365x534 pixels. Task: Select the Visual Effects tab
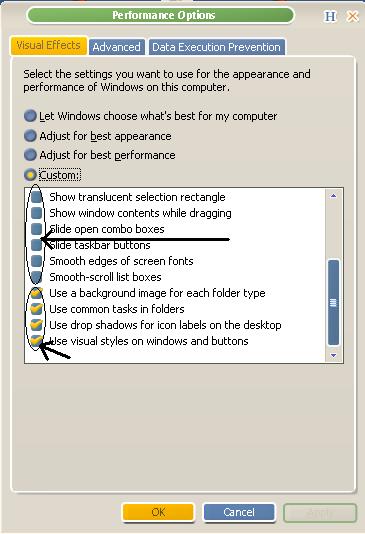[x=49, y=46]
